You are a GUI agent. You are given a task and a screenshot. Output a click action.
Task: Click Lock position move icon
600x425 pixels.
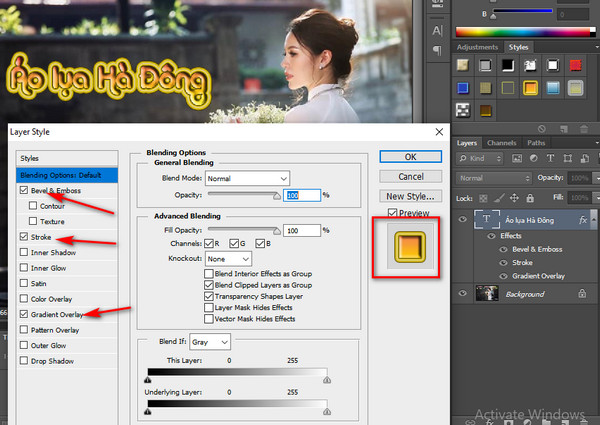514,198
